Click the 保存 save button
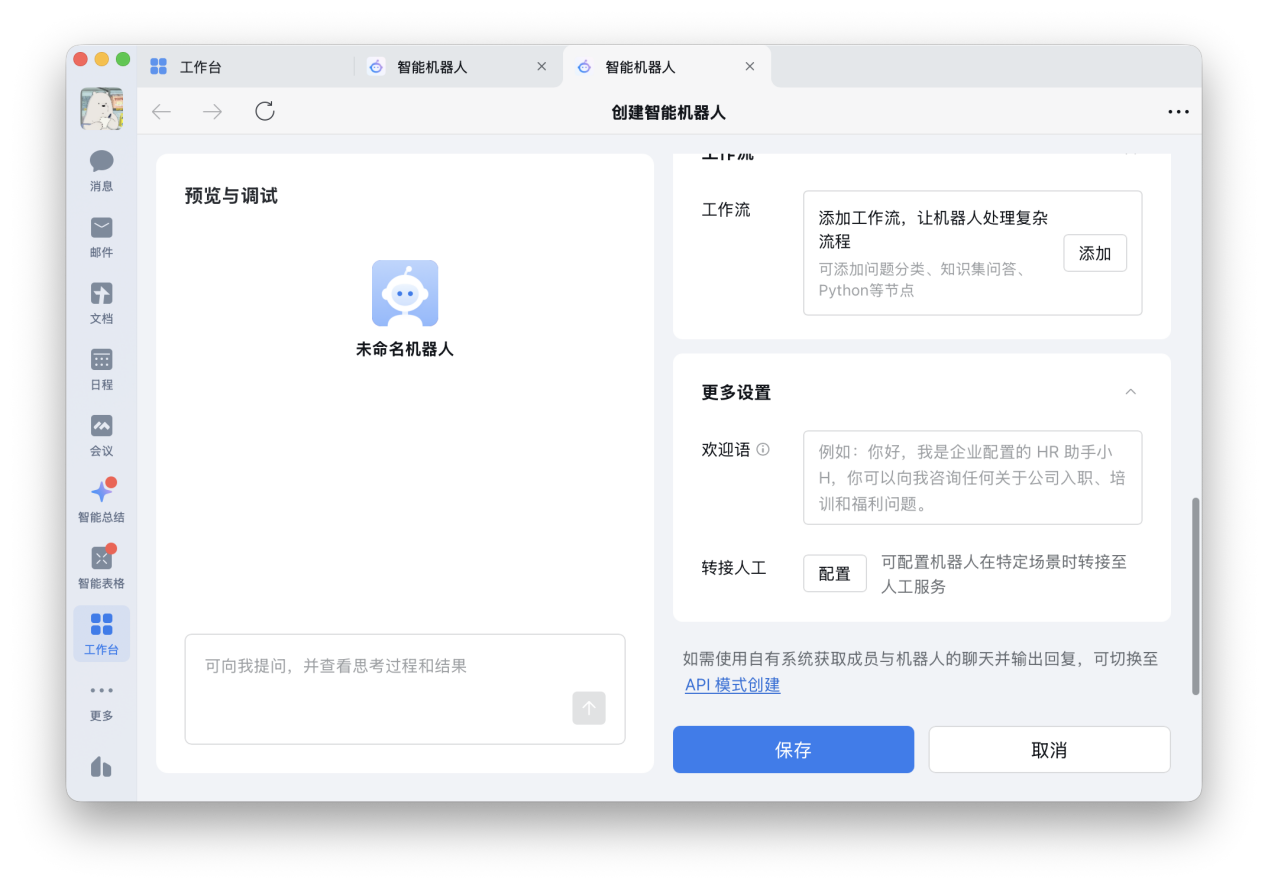Image resolution: width=1268 pixels, height=889 pixels. [x=793, y=748]
